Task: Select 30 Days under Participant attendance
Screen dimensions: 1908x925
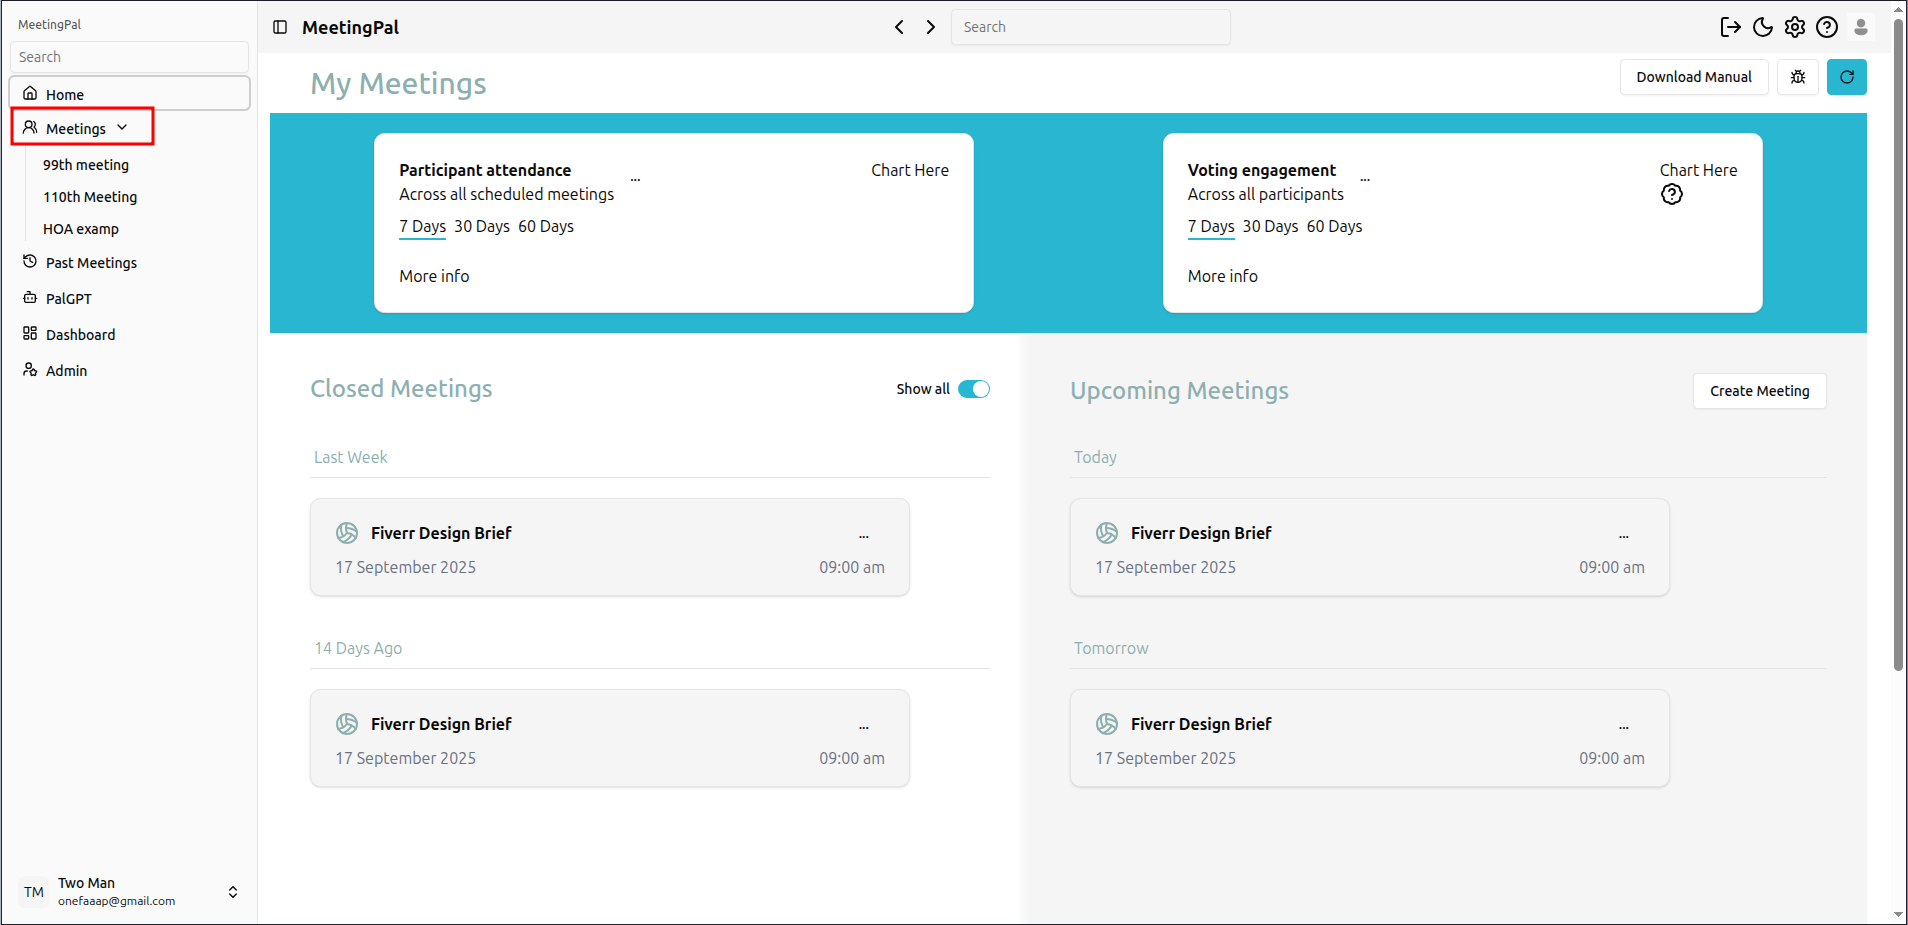Action: (482, 226)
